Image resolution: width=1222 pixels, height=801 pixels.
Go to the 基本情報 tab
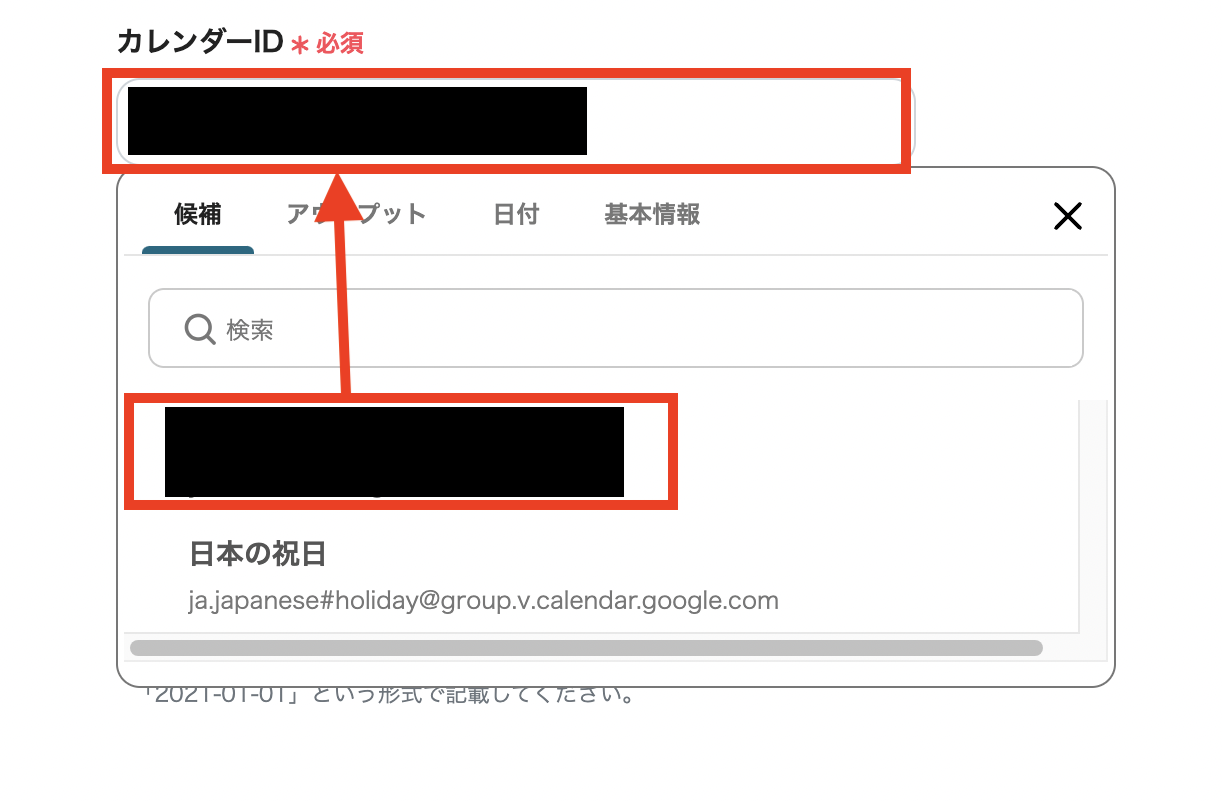pos(652,214)
